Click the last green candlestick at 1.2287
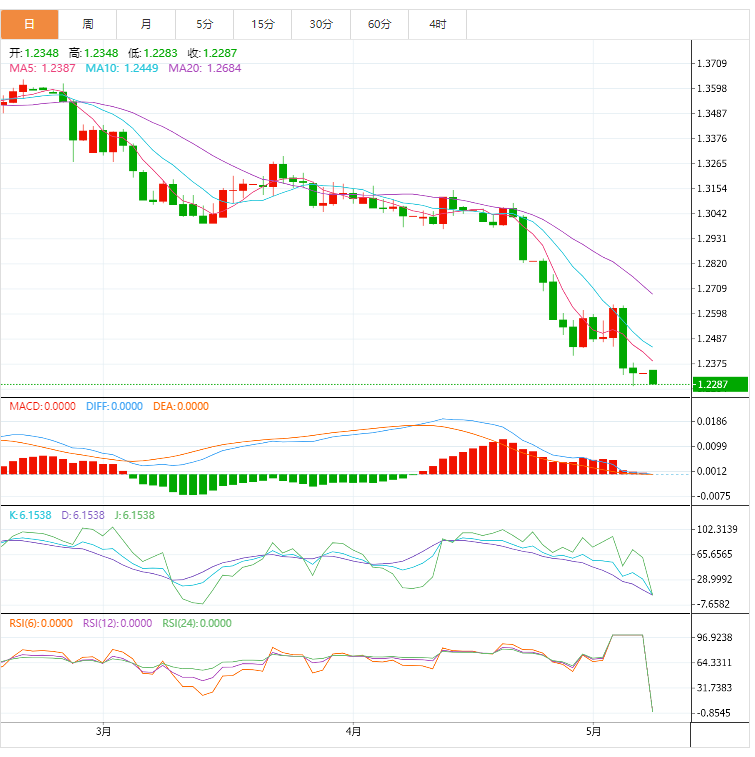The width and height of the screenshot is (755, 757). pos(653,377)
